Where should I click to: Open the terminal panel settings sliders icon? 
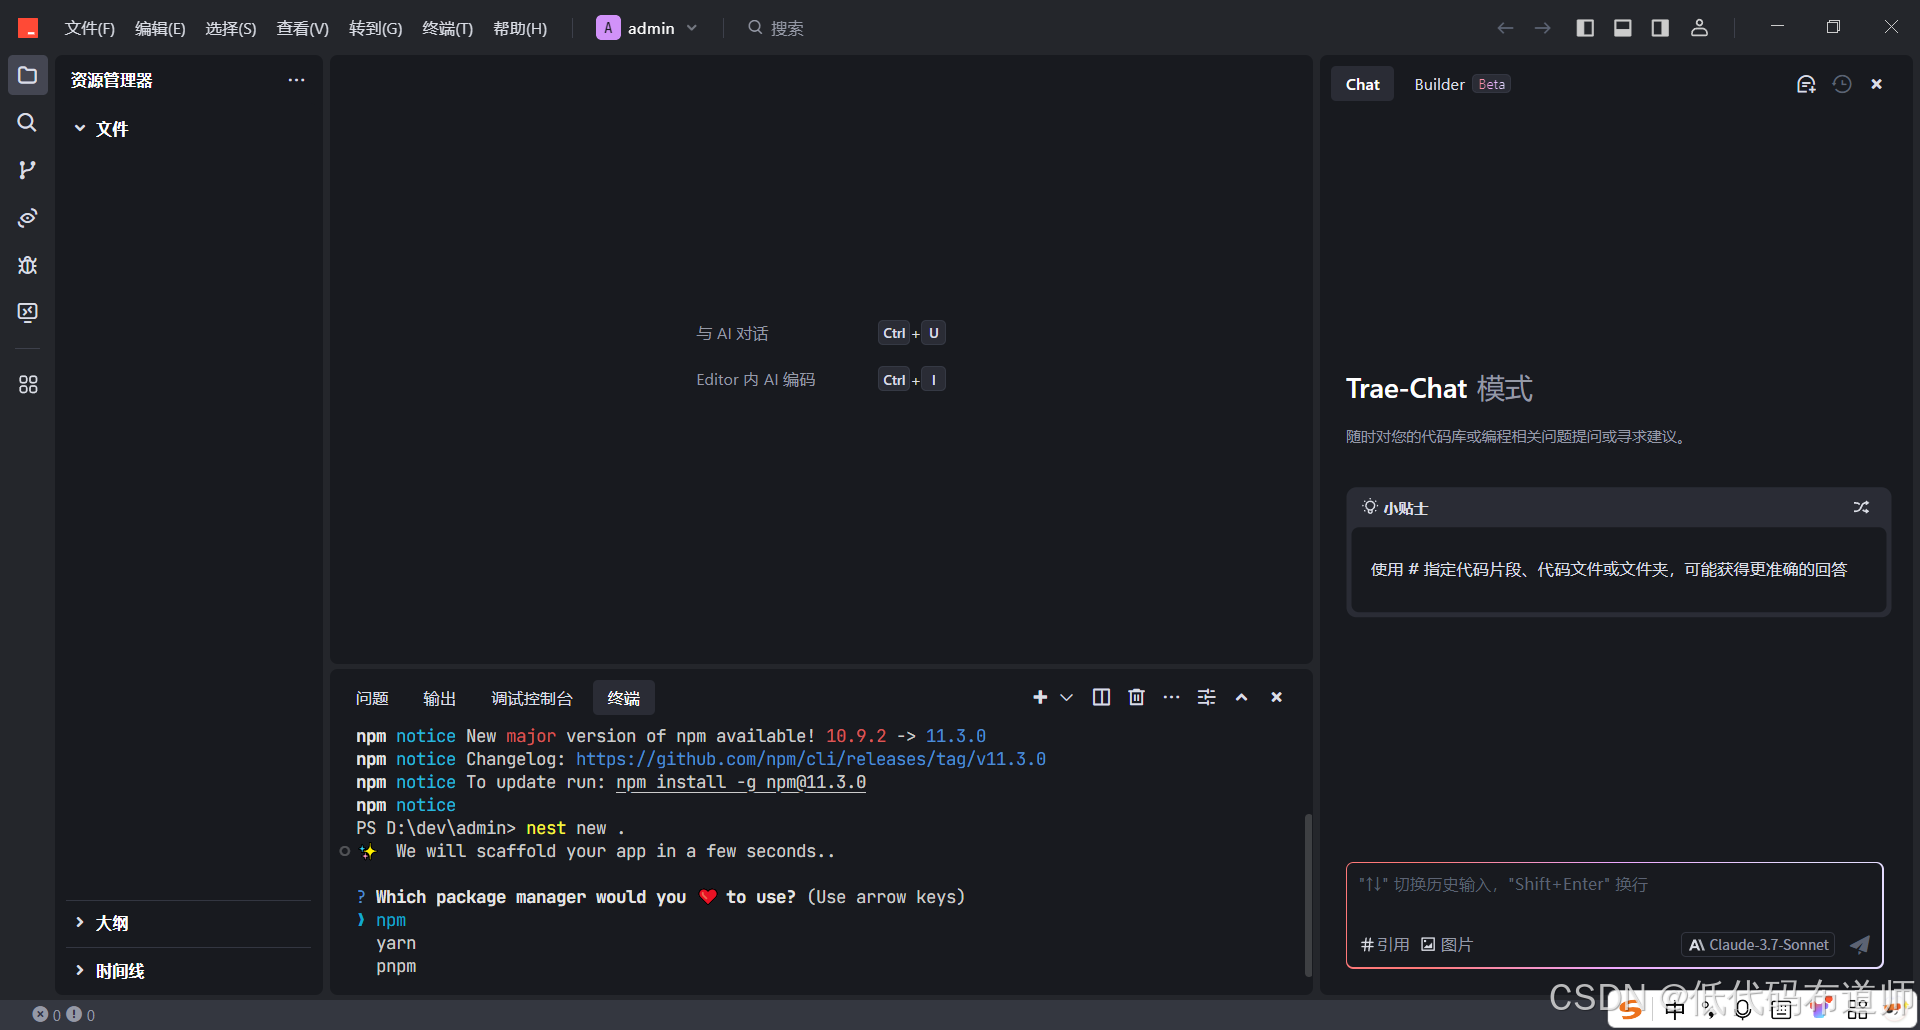point(1207,697)
